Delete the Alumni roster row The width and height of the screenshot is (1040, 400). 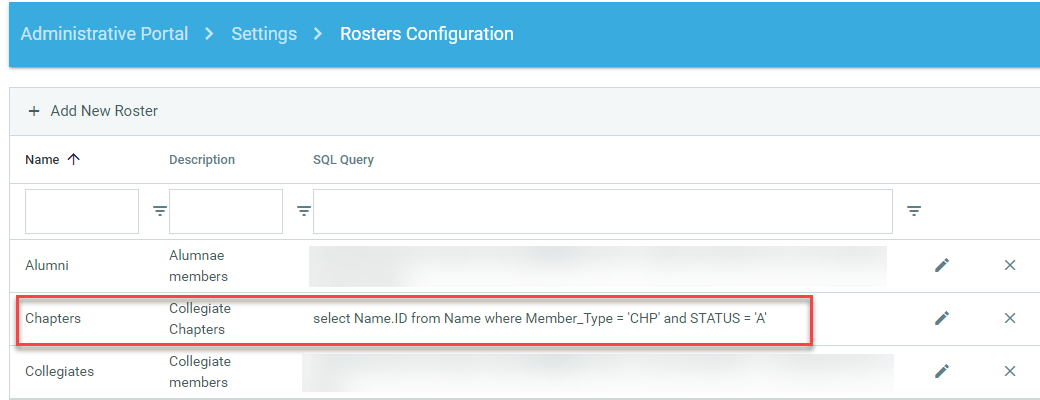1009,265
